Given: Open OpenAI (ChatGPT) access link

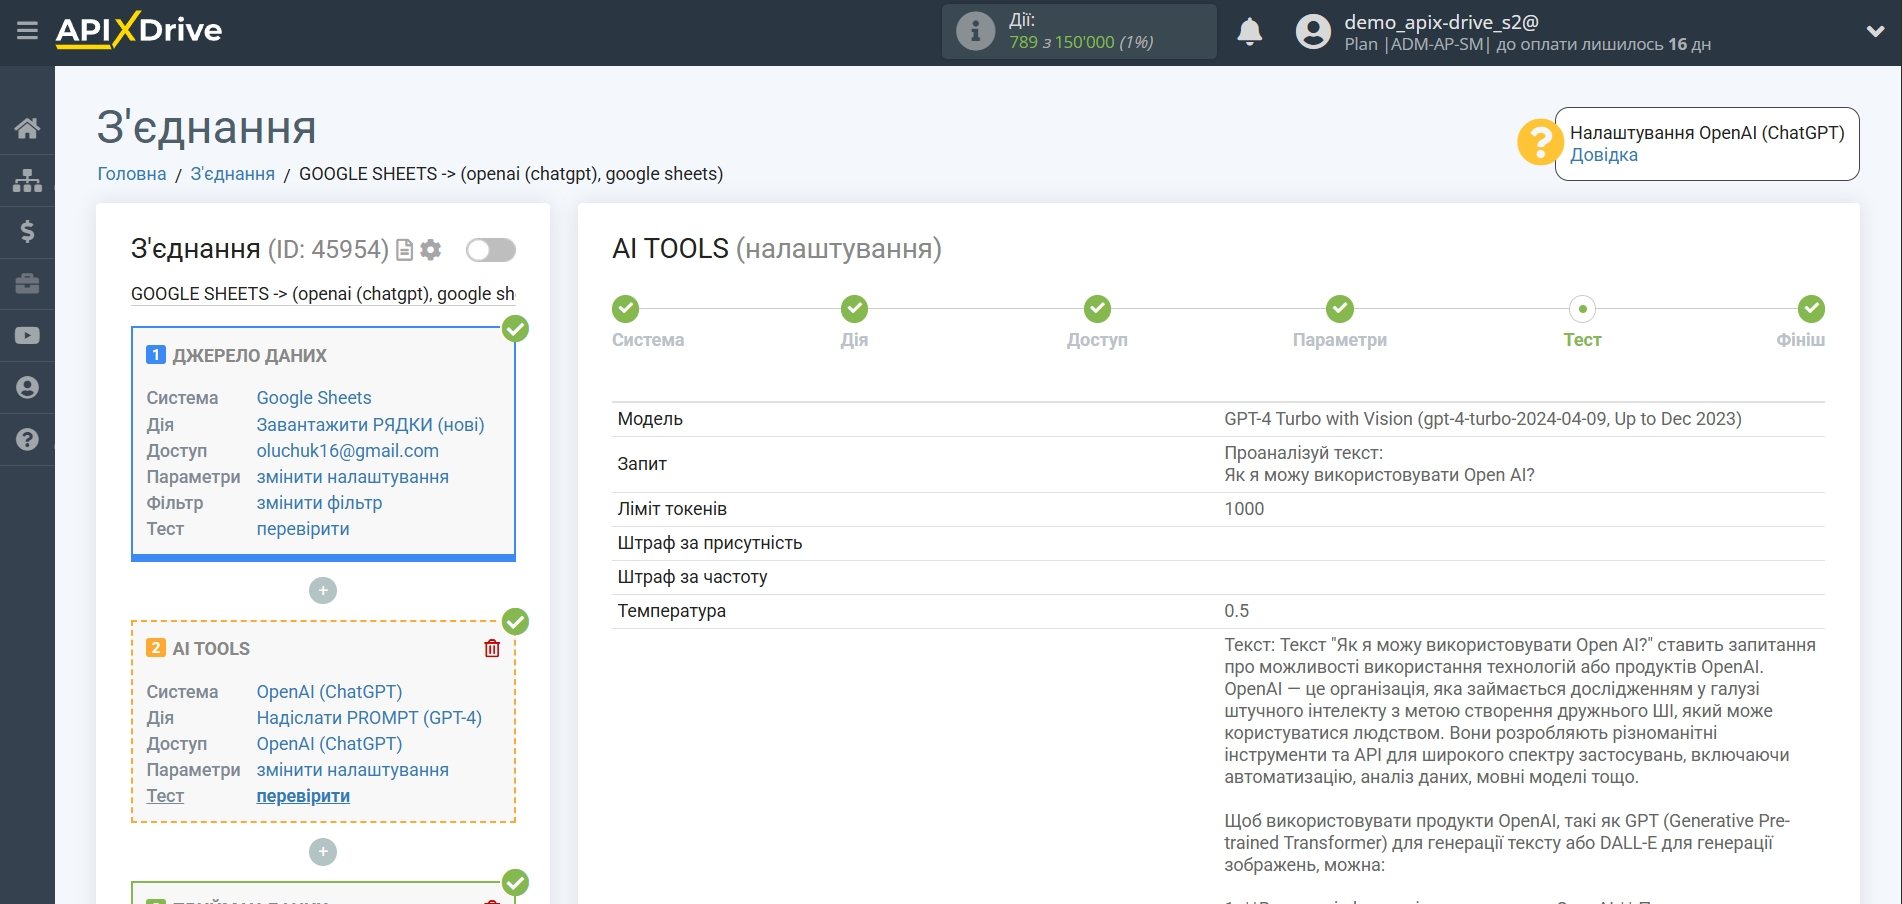Looking at the screenshot, I should (x=329, y=744).
